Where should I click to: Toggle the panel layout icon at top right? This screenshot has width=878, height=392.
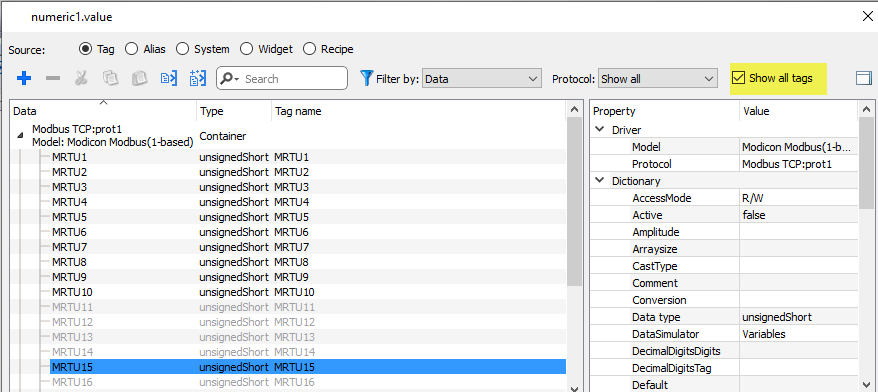tap(864, 78)
